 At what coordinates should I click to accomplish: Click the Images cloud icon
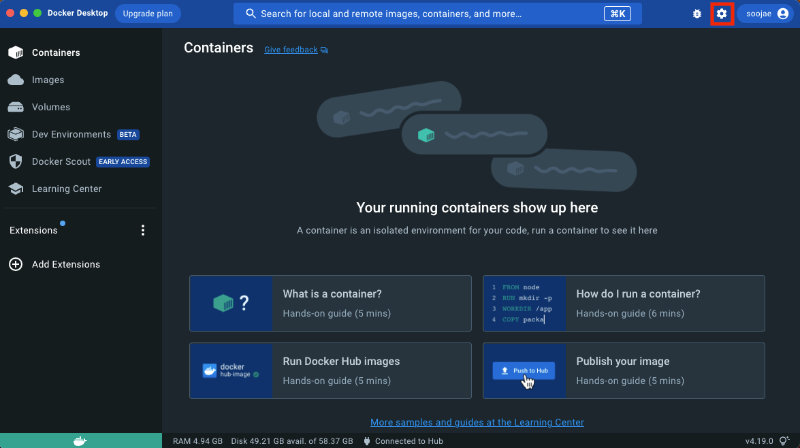(x=16, y=80)
